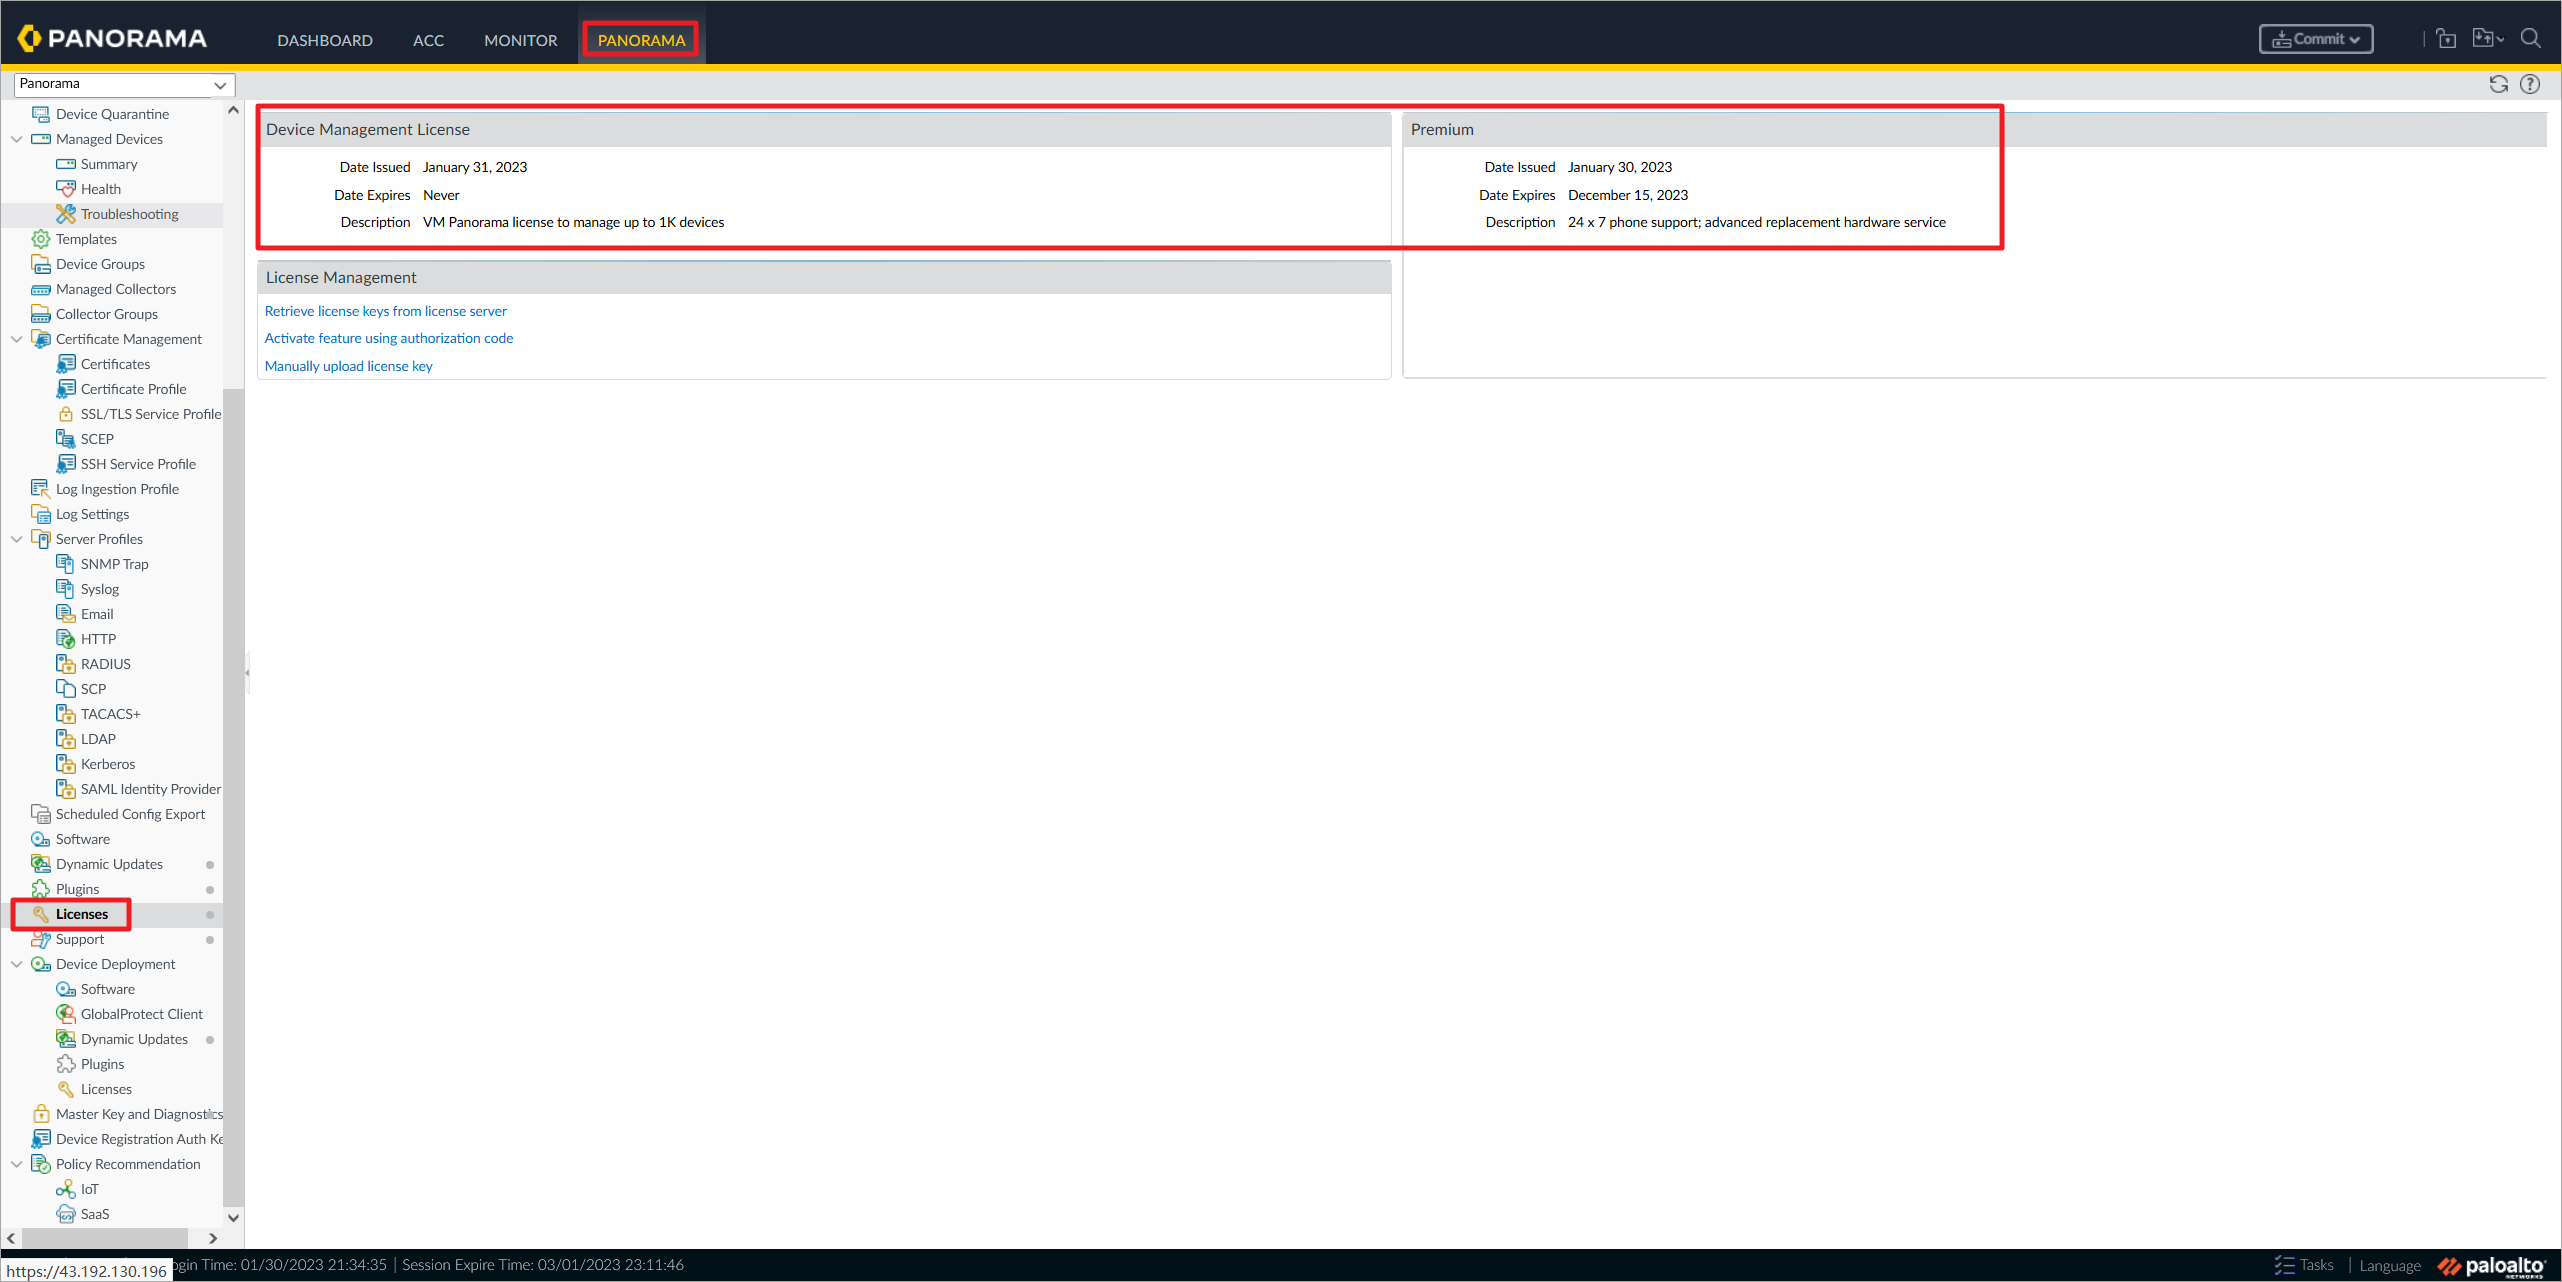Screen dimensions: 2562x1282
Task: Collapse the Certificate Management tree node
Action: 17,339
